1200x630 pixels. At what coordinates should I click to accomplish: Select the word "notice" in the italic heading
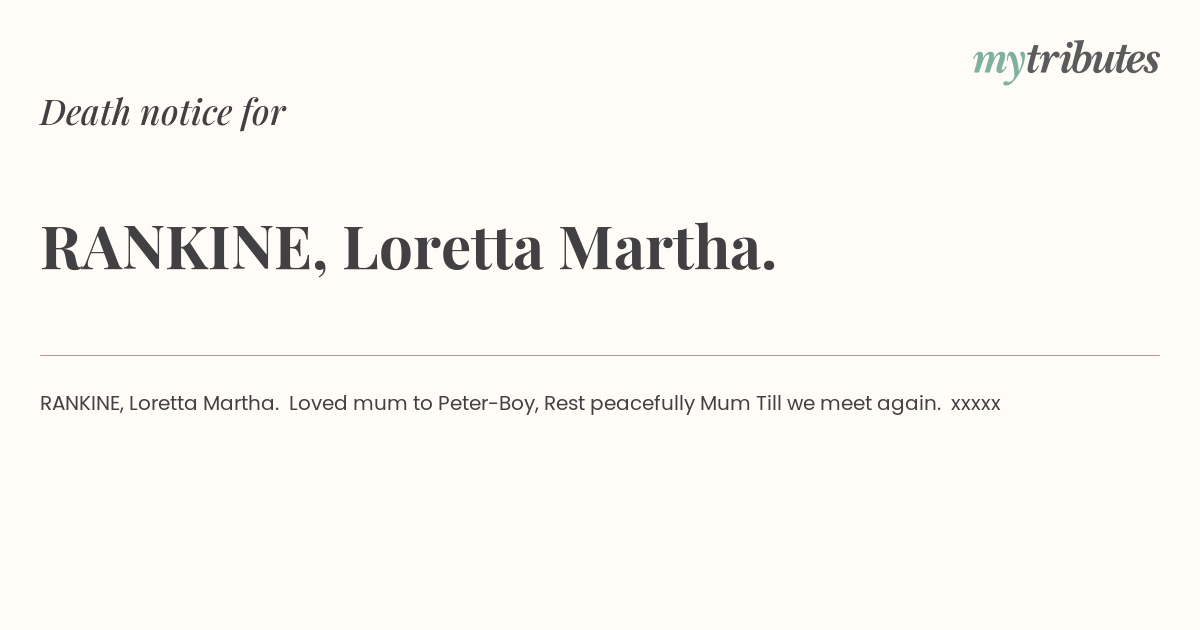[186, 113]
